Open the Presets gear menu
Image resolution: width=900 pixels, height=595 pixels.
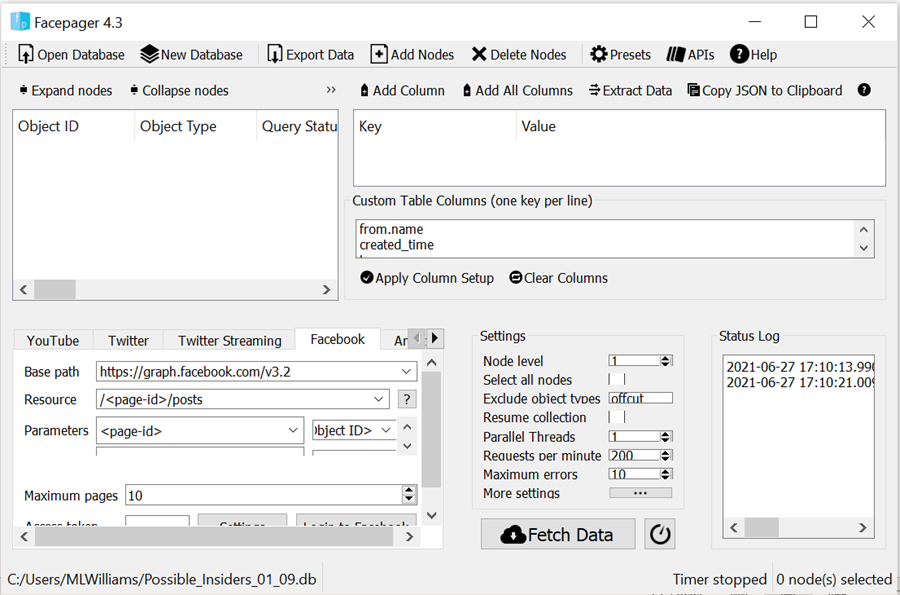point(620,55)
